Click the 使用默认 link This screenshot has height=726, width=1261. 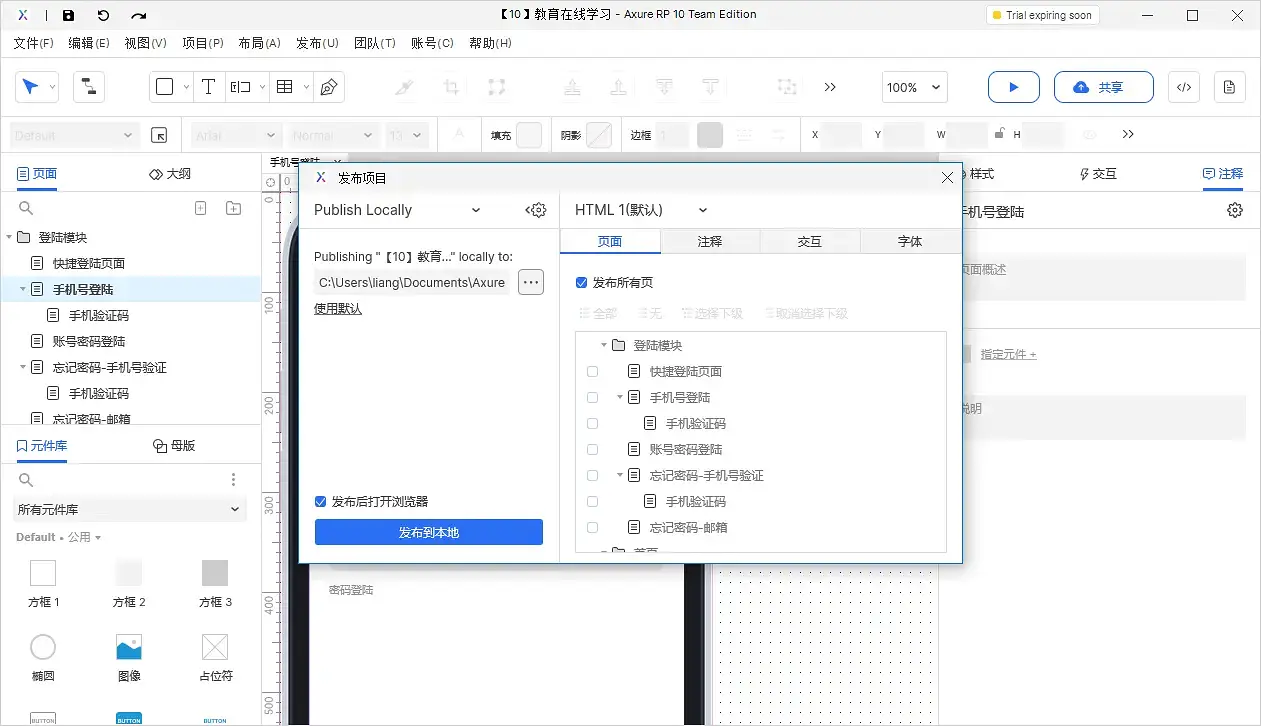coord(338,308)
